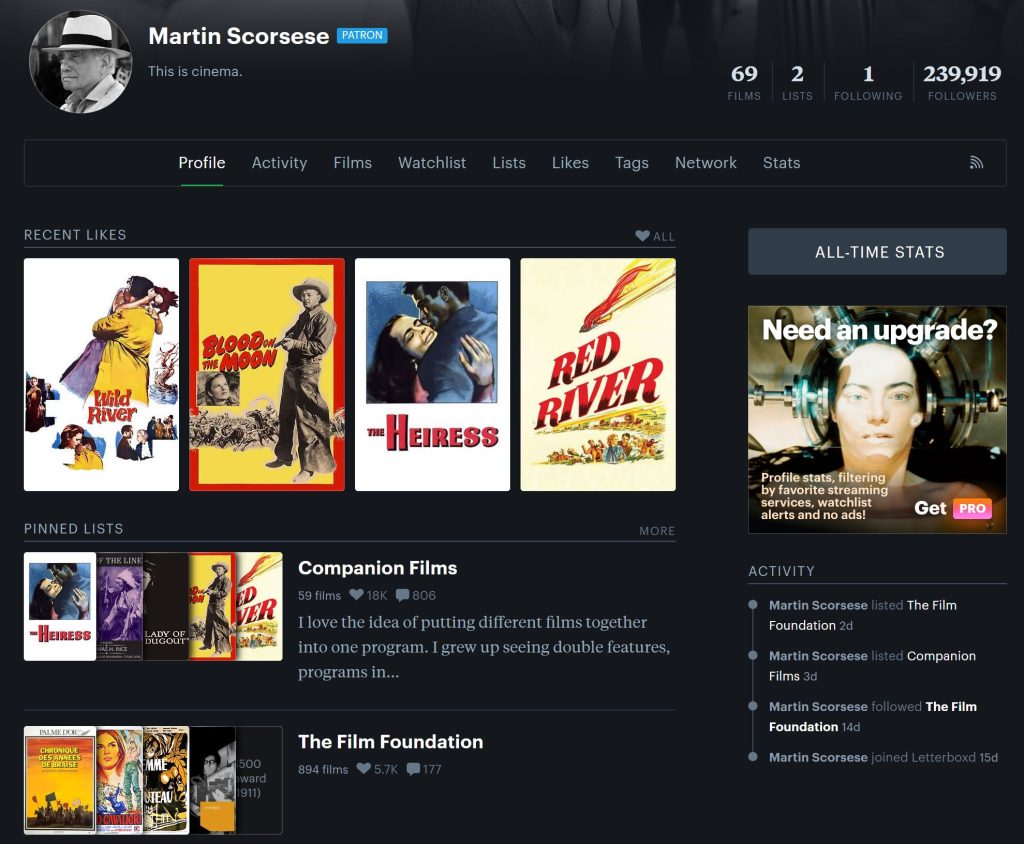This screenshot has height=844, width=1024.
Task: Open the Wild River poster
Action: point(101,374)
